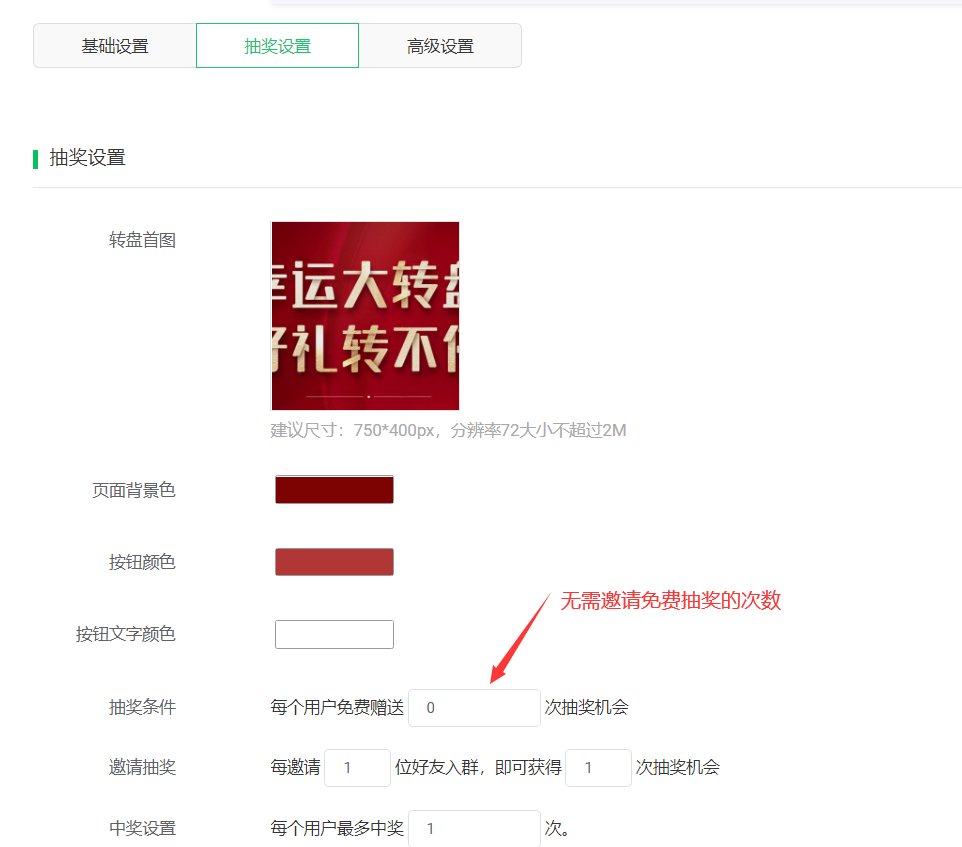962x847 pixels.
Task: Focus the 每个用户最多中奖 count field
Action: pos(474,829)
